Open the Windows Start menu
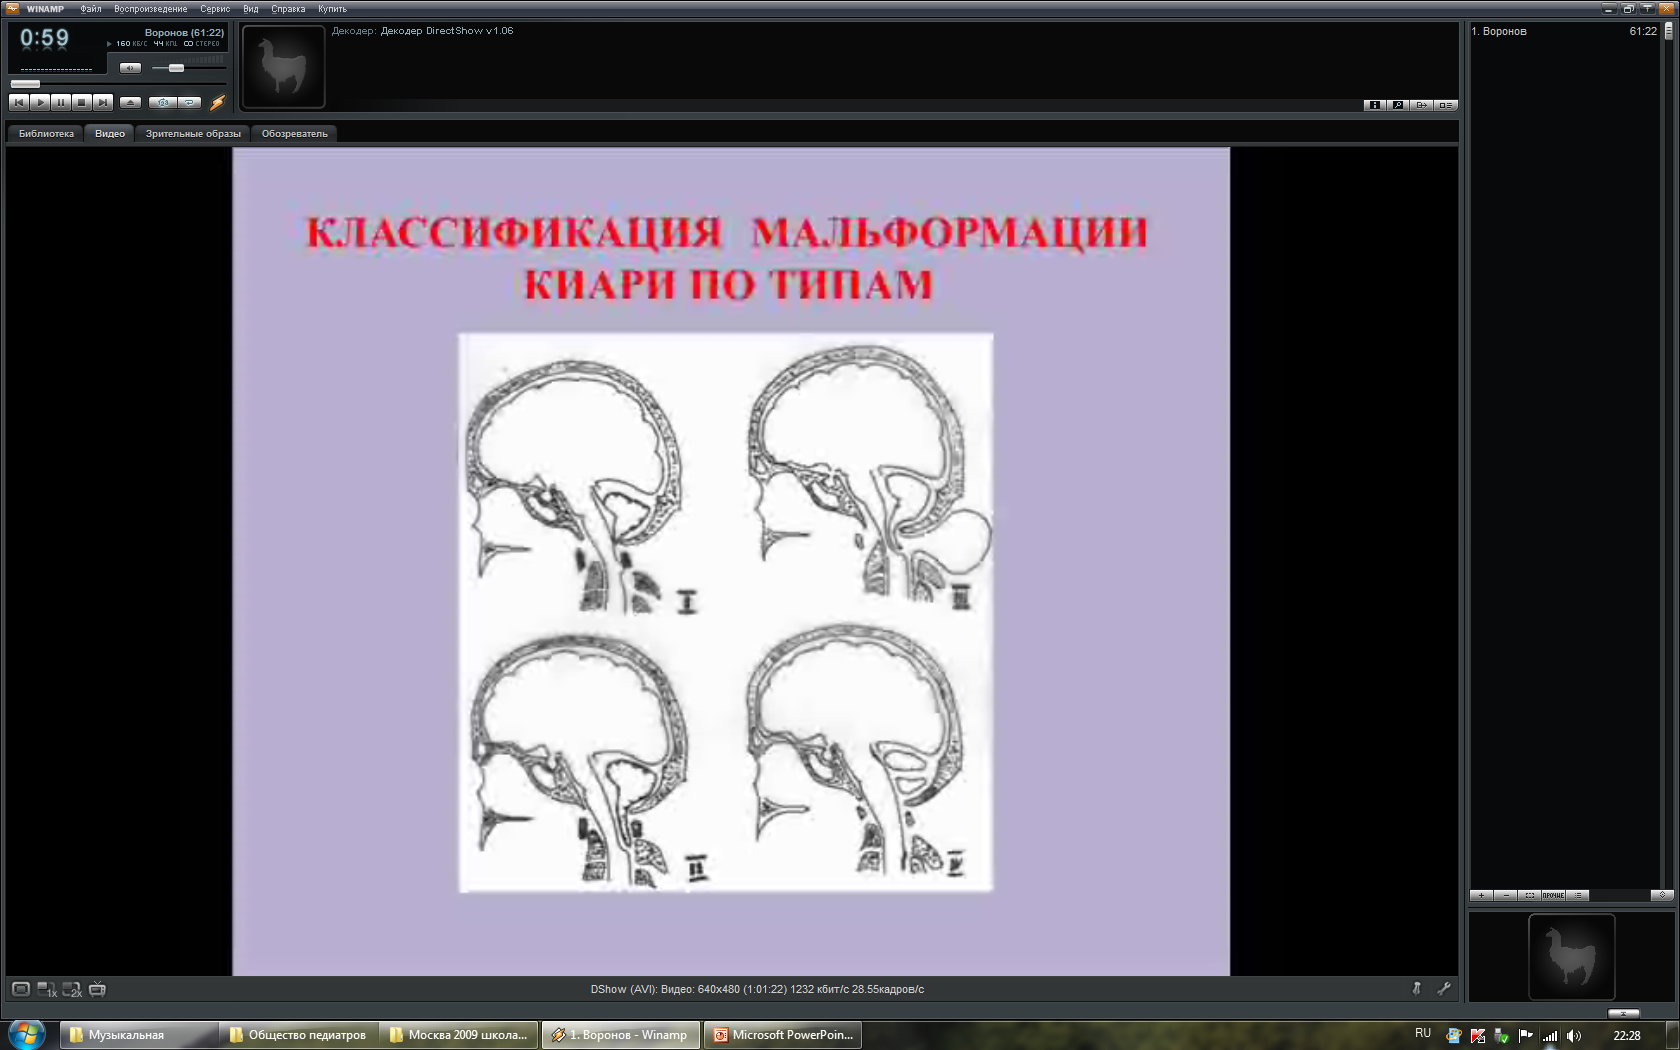The width and height of the screenshot is (1680, 1050). (26, 1034)
